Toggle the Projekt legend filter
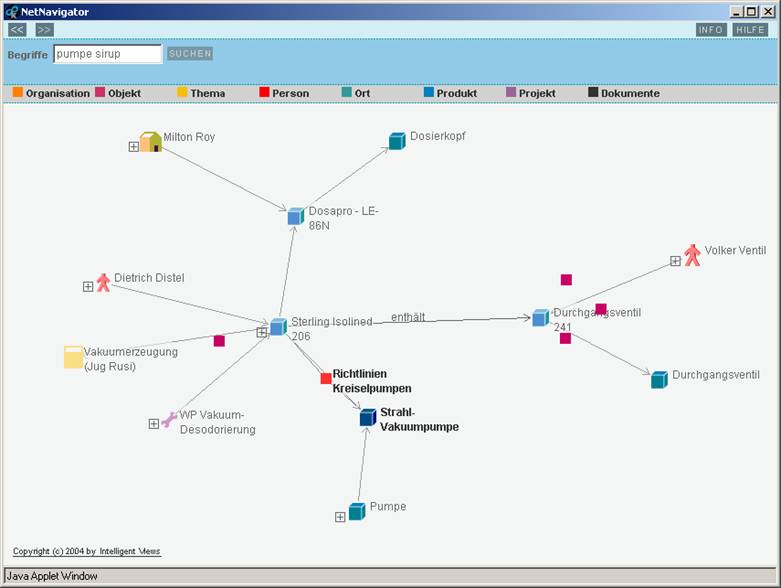The height and width of the screenshot is (588, 781). point(531,93)
